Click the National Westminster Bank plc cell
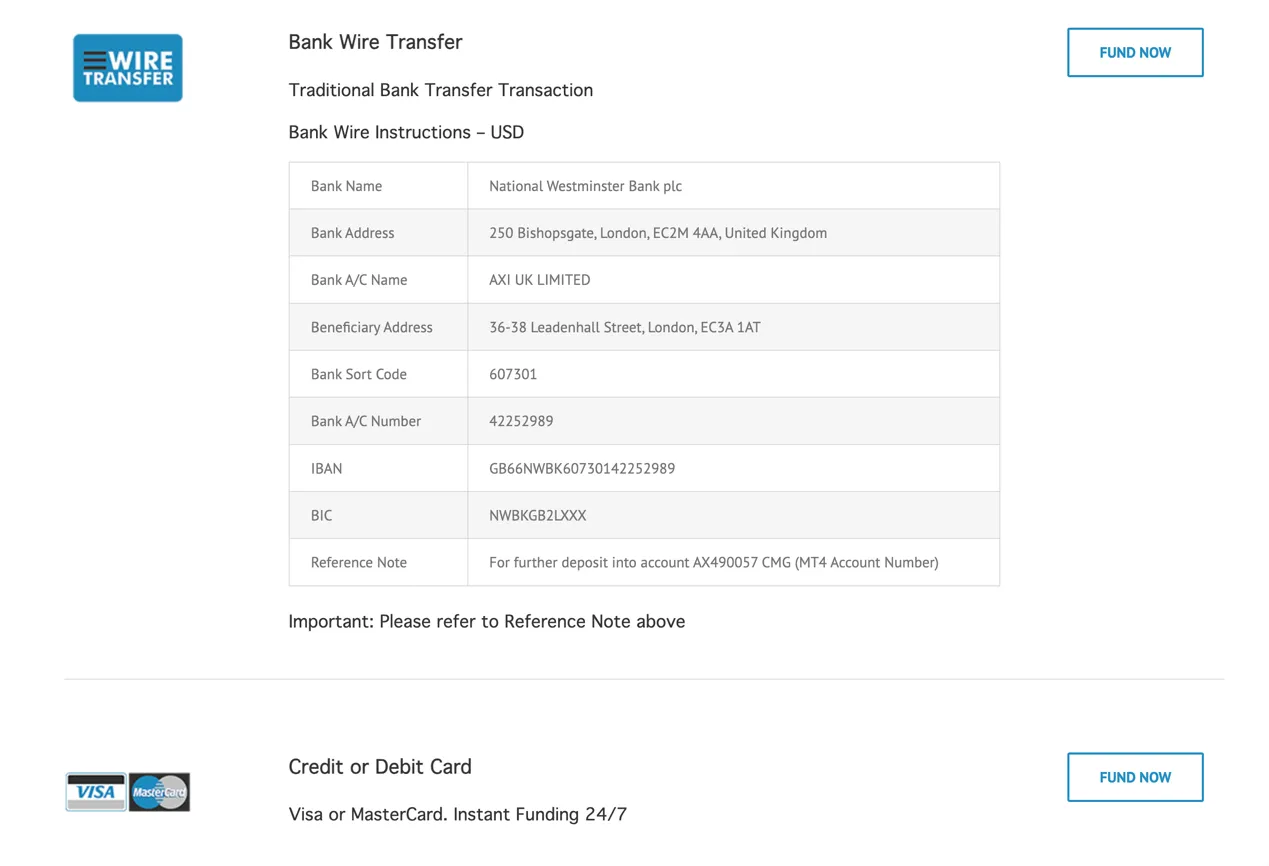 pos(733,186)
